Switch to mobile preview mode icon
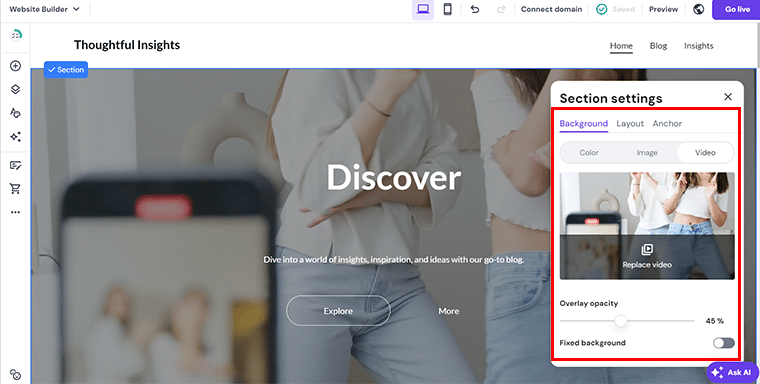760x384 pixels. pos(447,9)
